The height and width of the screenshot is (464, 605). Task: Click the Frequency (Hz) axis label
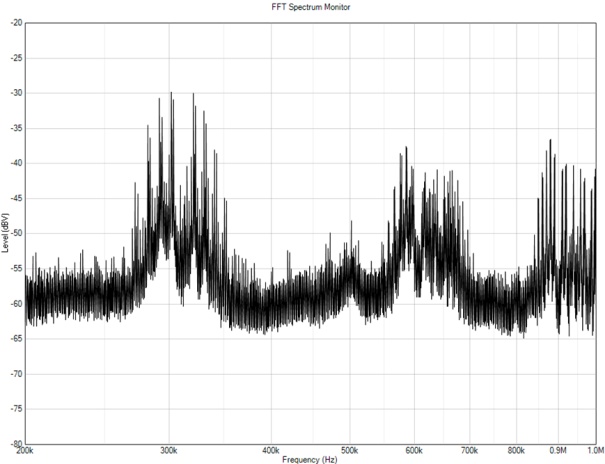(x=312, y=458)
